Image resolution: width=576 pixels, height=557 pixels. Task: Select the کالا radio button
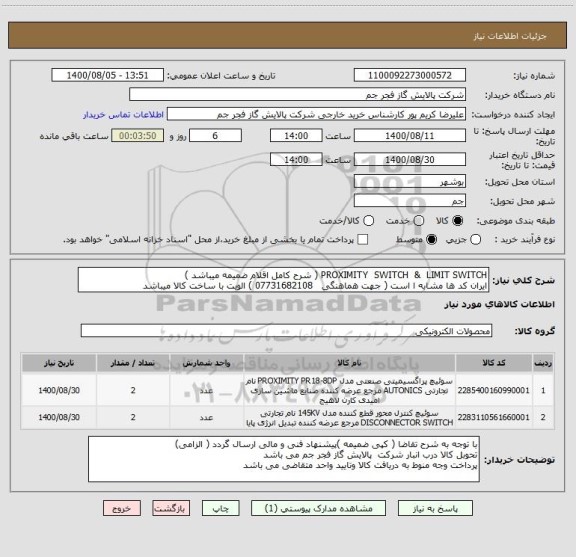[458, 220]
